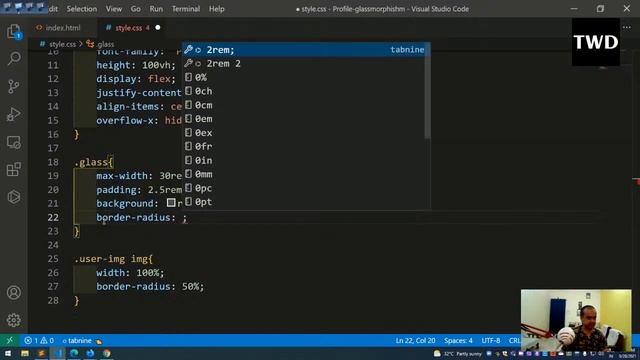Open the background color swatch on line 21

171,203
